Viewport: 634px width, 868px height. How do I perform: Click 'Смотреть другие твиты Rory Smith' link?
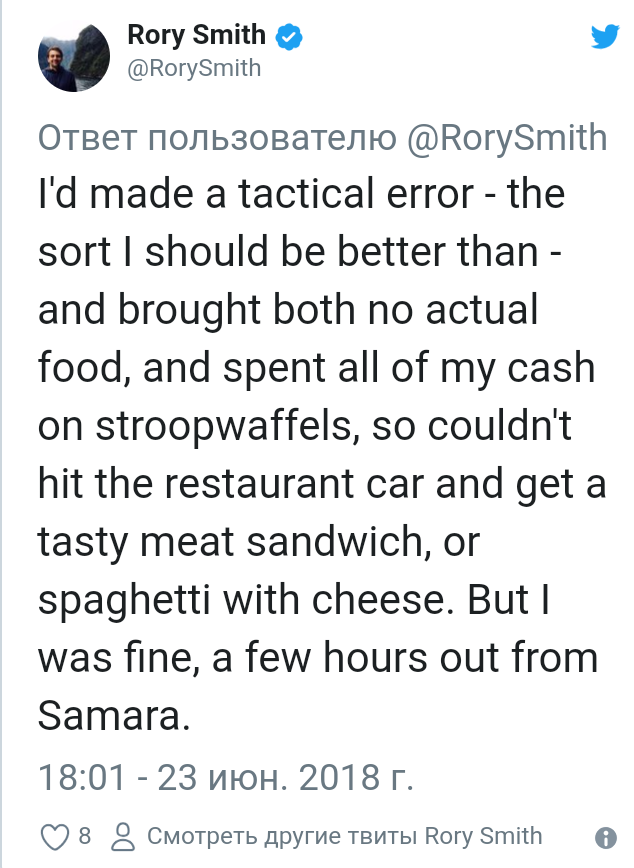344,836
